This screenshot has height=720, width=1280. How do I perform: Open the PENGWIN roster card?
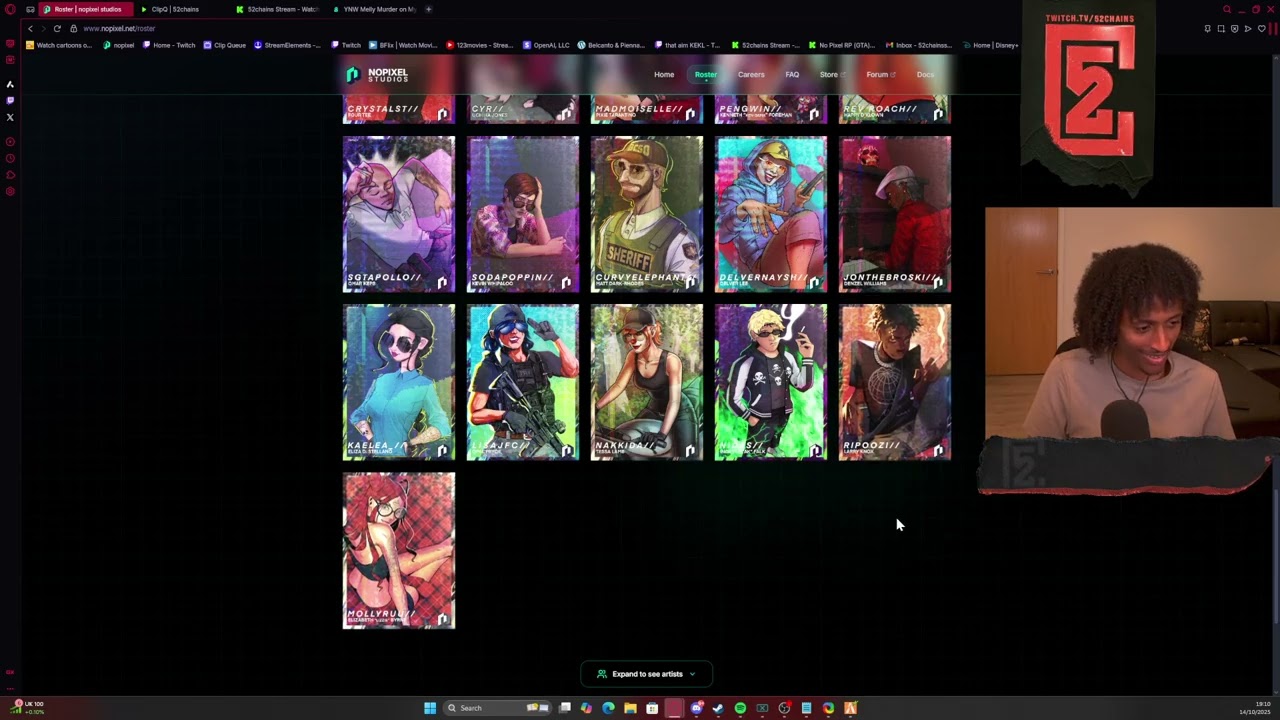(771, 110)
